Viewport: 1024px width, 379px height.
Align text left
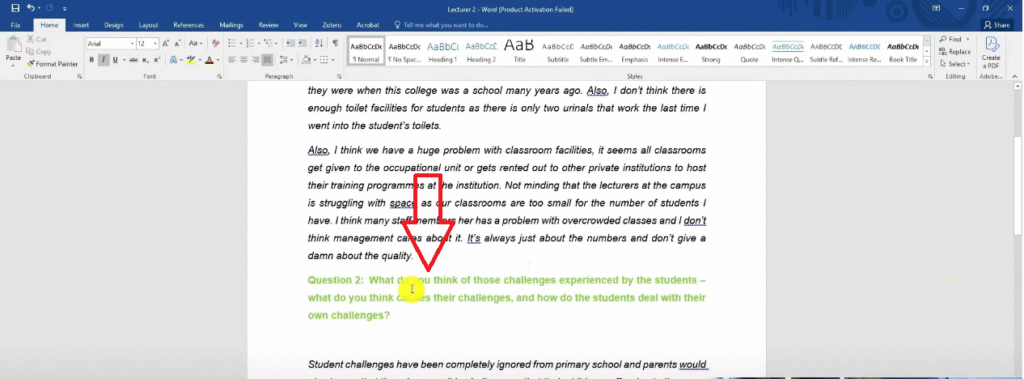pos(232,60)
